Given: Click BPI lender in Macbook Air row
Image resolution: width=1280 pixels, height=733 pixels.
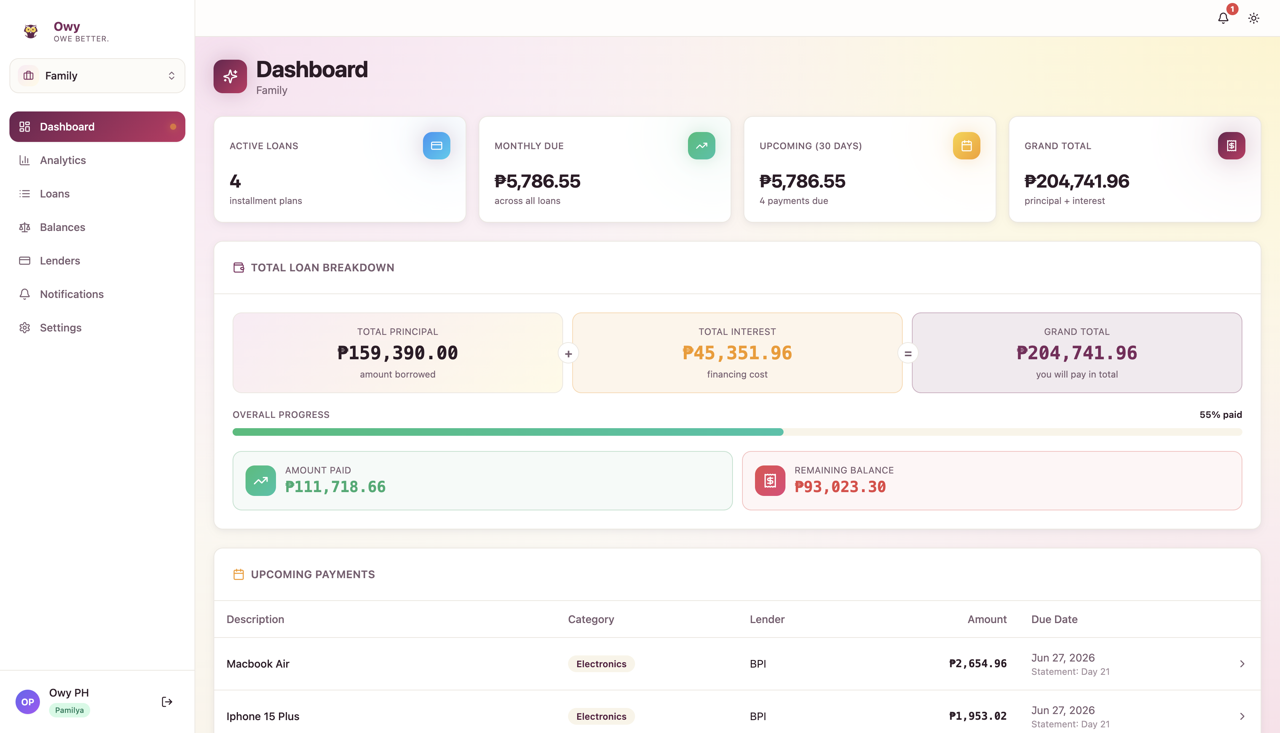Looking at the screenshot, I should pyautogui.click(x=758, y=664).
